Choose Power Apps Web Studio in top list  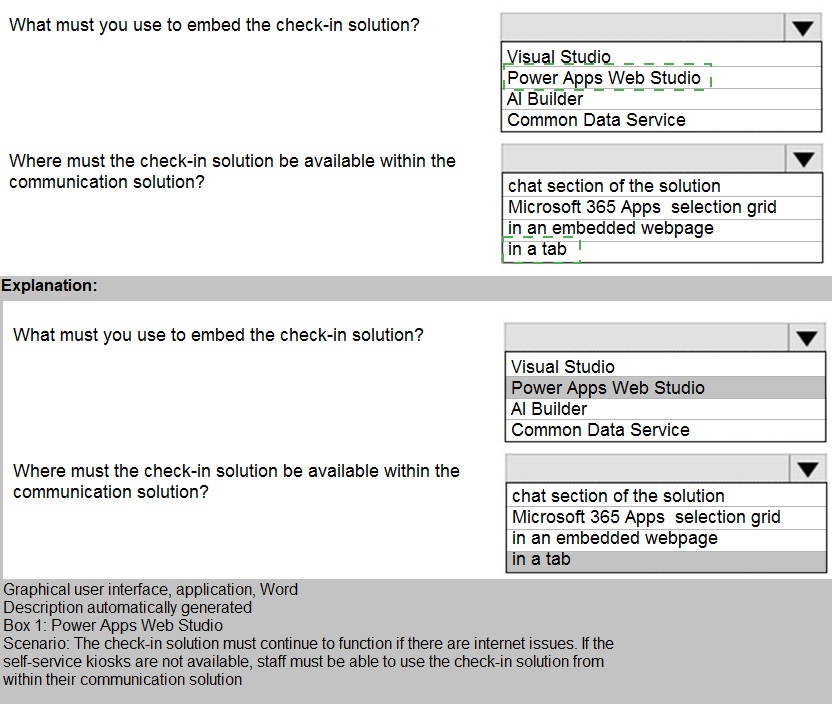coord(604,78)
